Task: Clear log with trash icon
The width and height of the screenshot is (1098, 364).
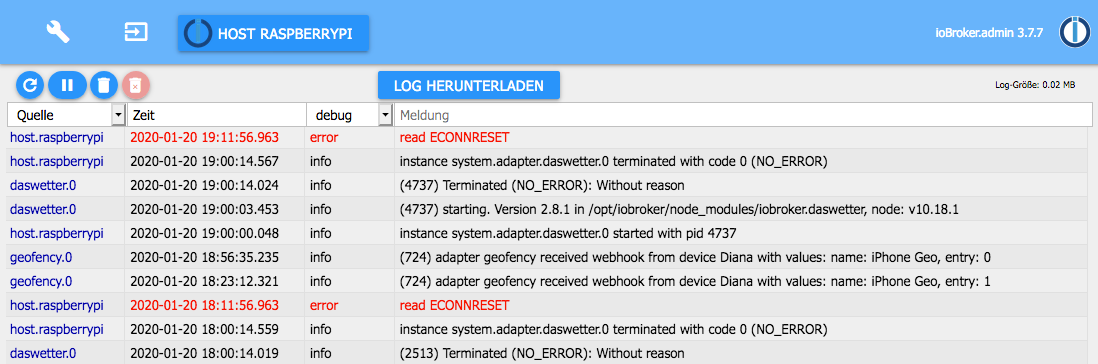Action: [x=104, y=85]
